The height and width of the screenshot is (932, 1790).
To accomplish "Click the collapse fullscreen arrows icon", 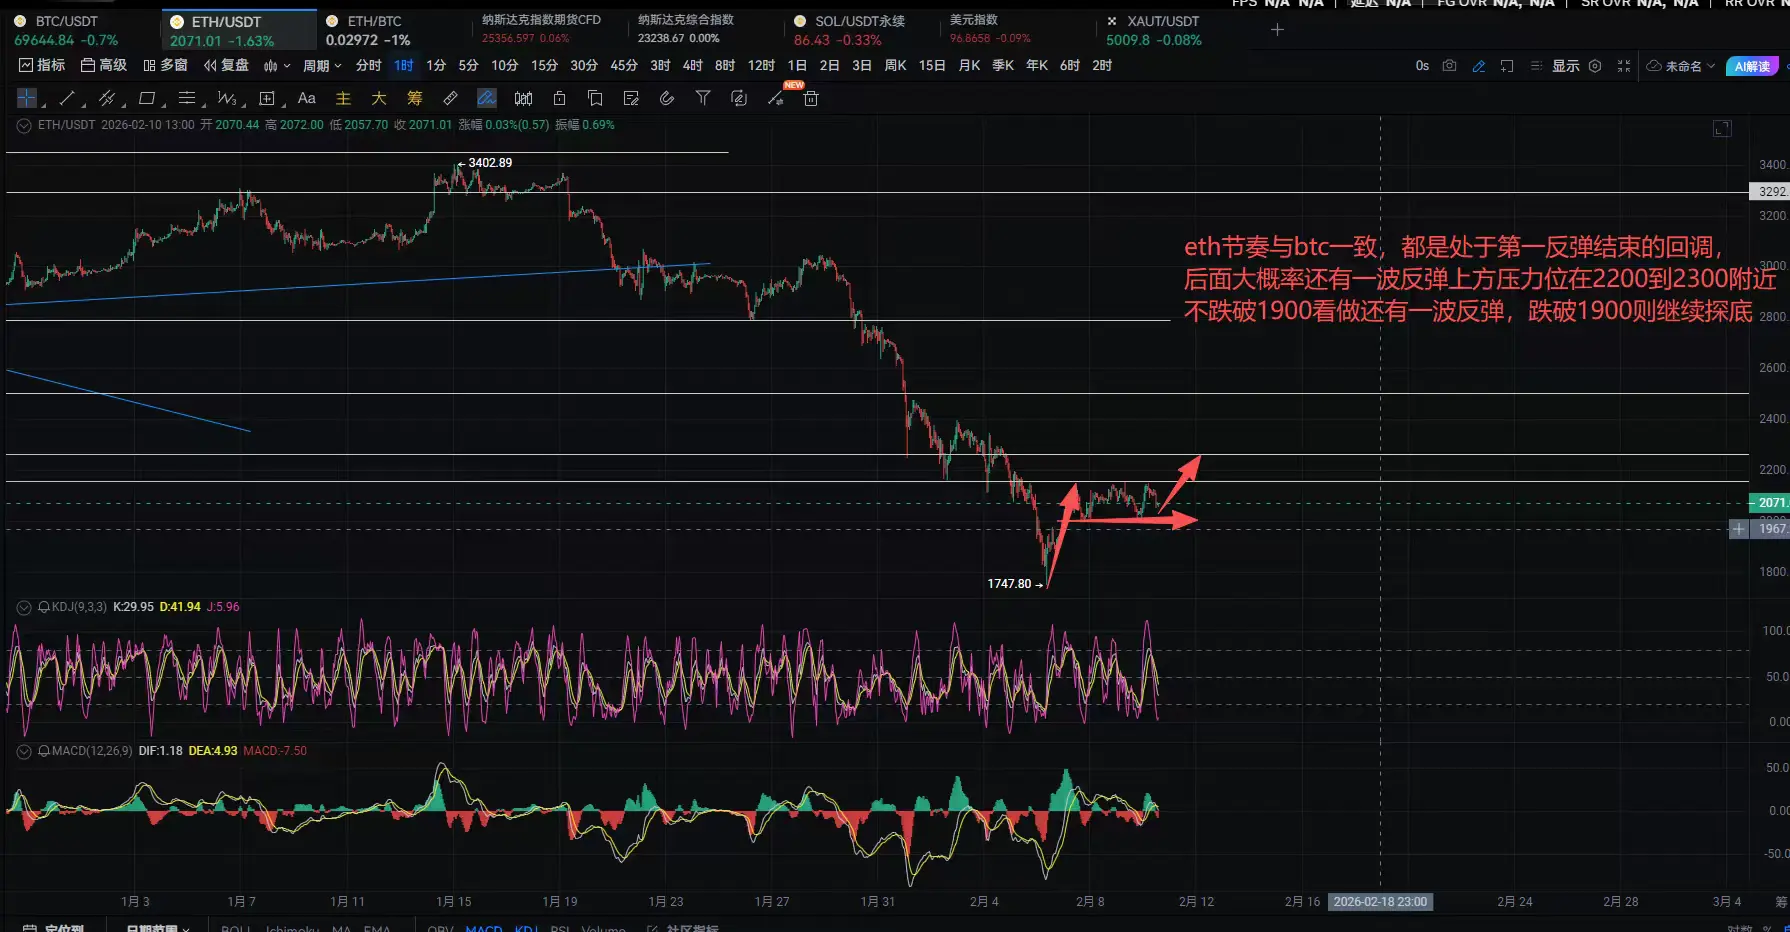I will tap(1624, 66).
